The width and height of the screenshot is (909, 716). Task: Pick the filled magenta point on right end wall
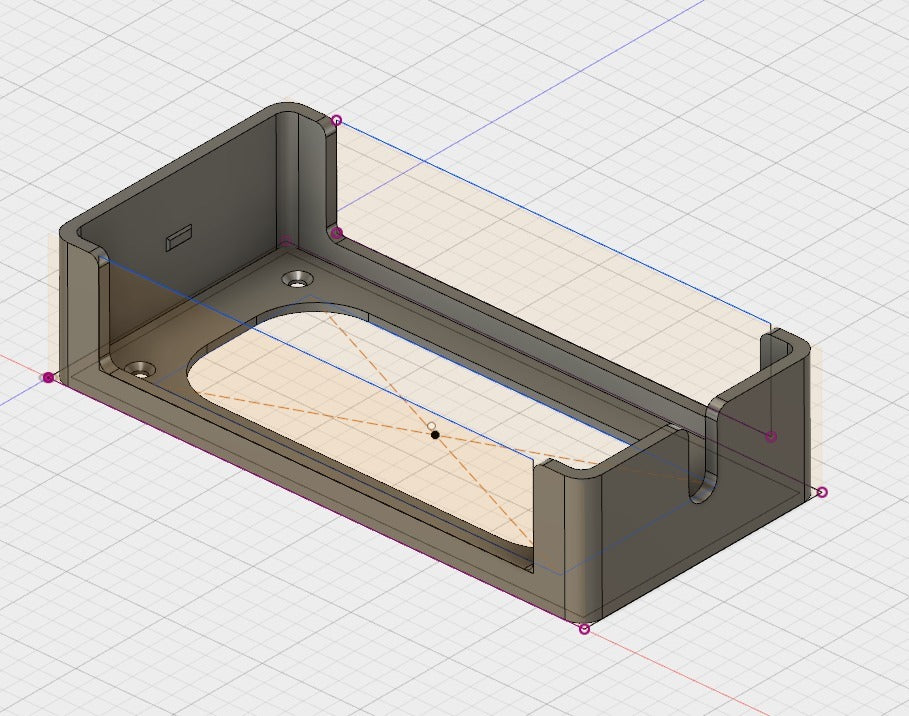pyautogui.click(x=770, y=437)
